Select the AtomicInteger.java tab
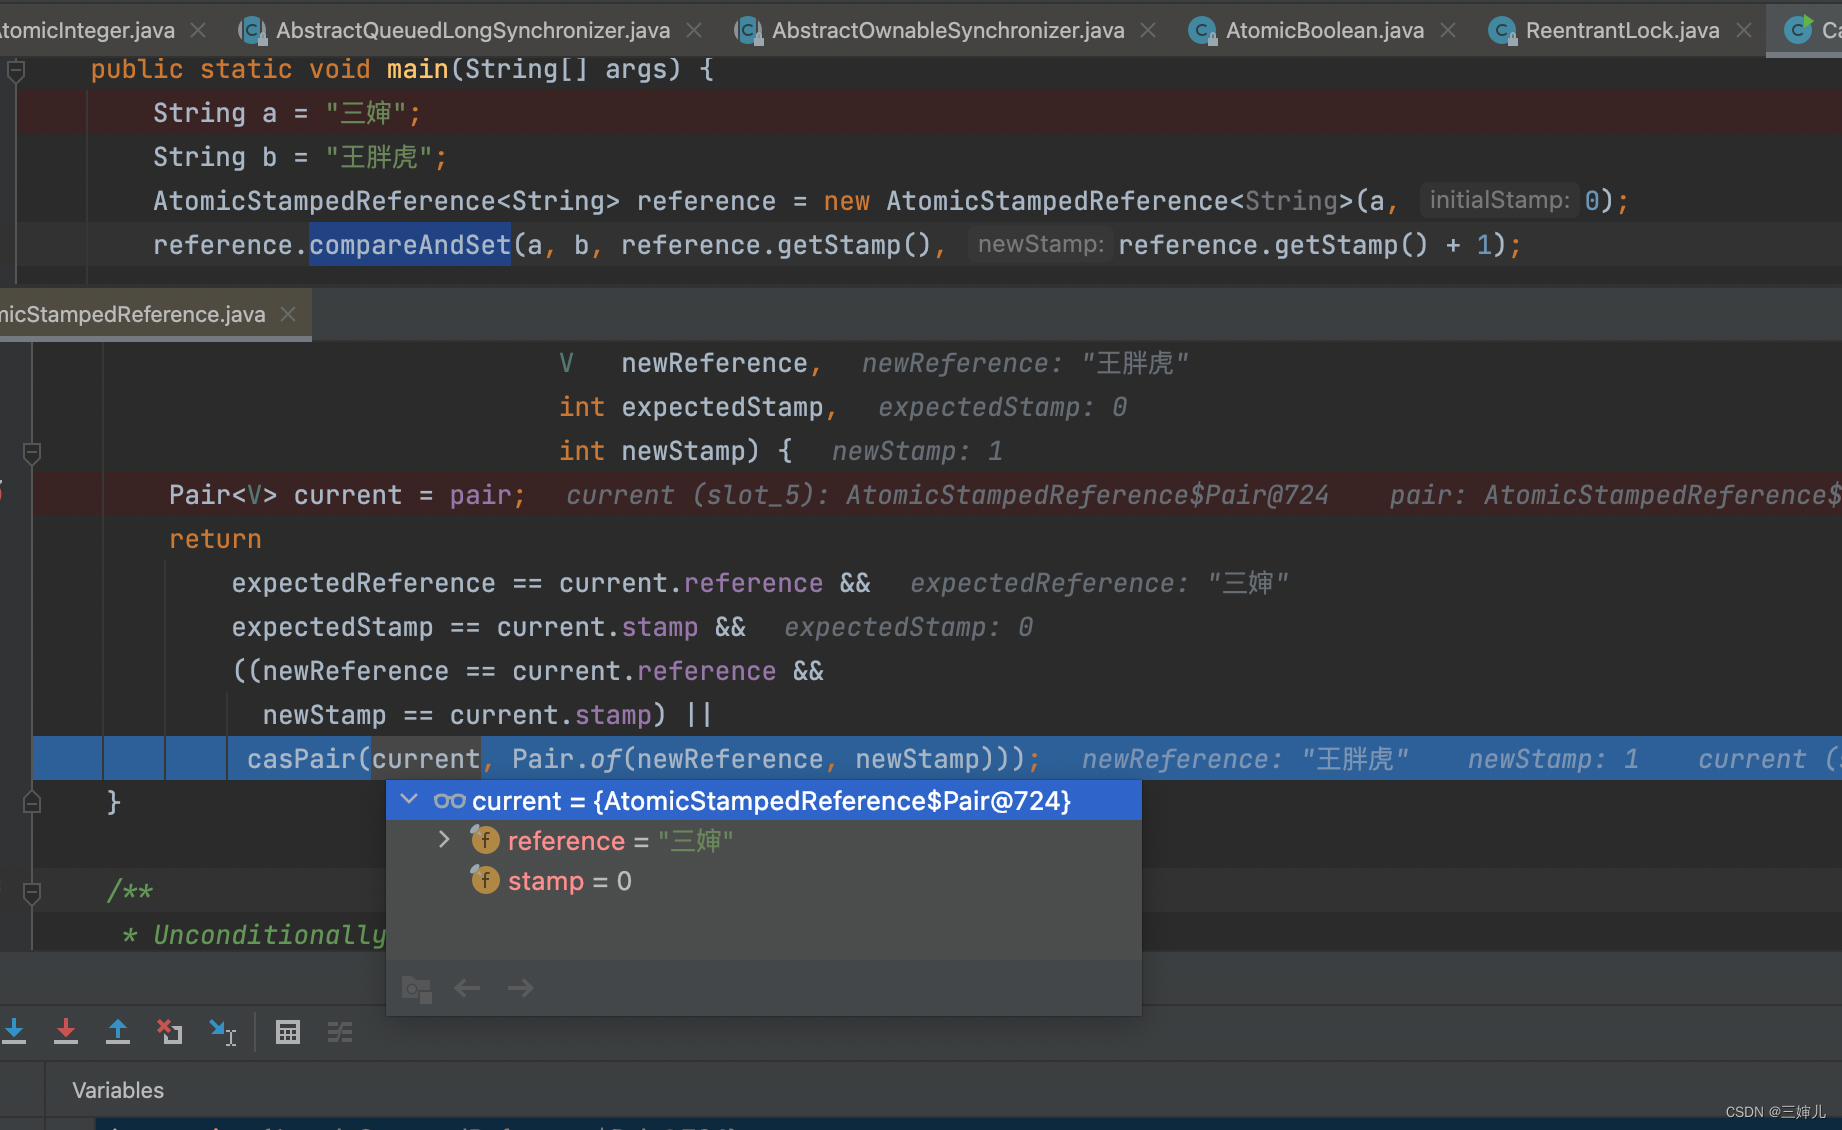This screenshot has width=1842, height=1130. coord(88,30)
